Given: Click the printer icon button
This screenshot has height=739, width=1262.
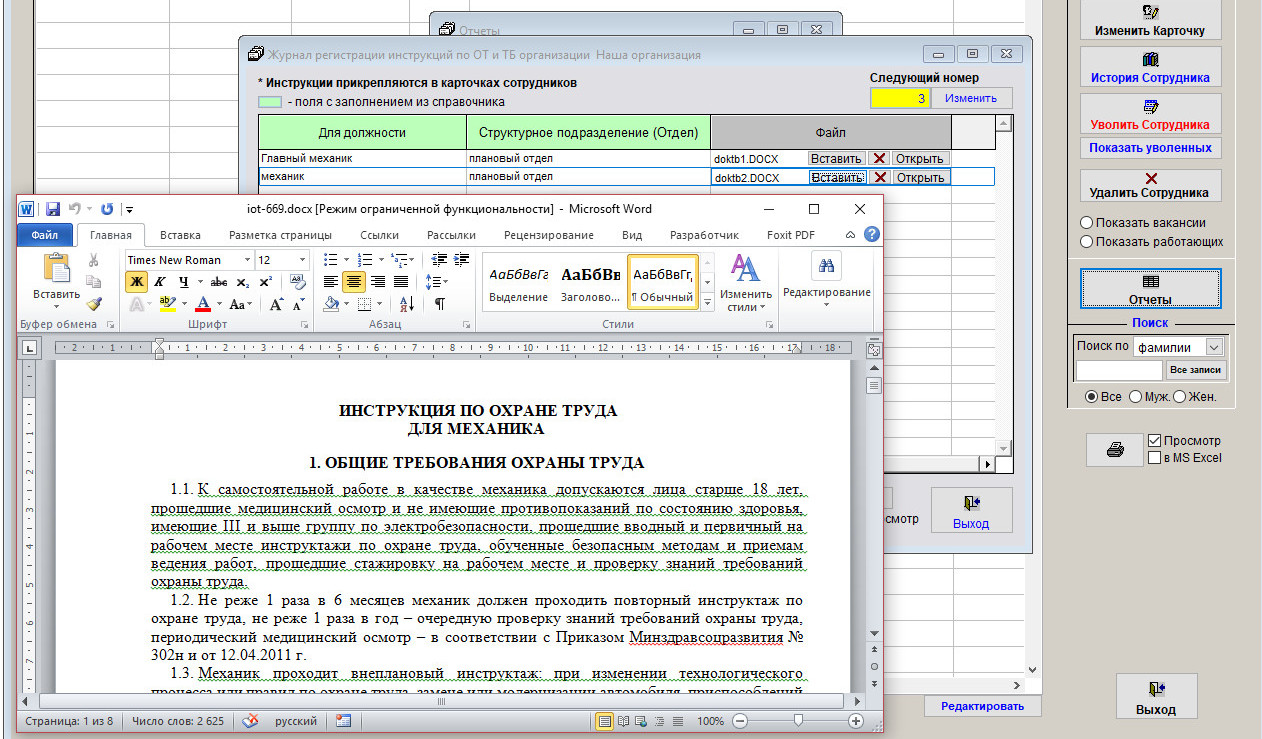Looking at the screenshot, I should coord(1115,450).
